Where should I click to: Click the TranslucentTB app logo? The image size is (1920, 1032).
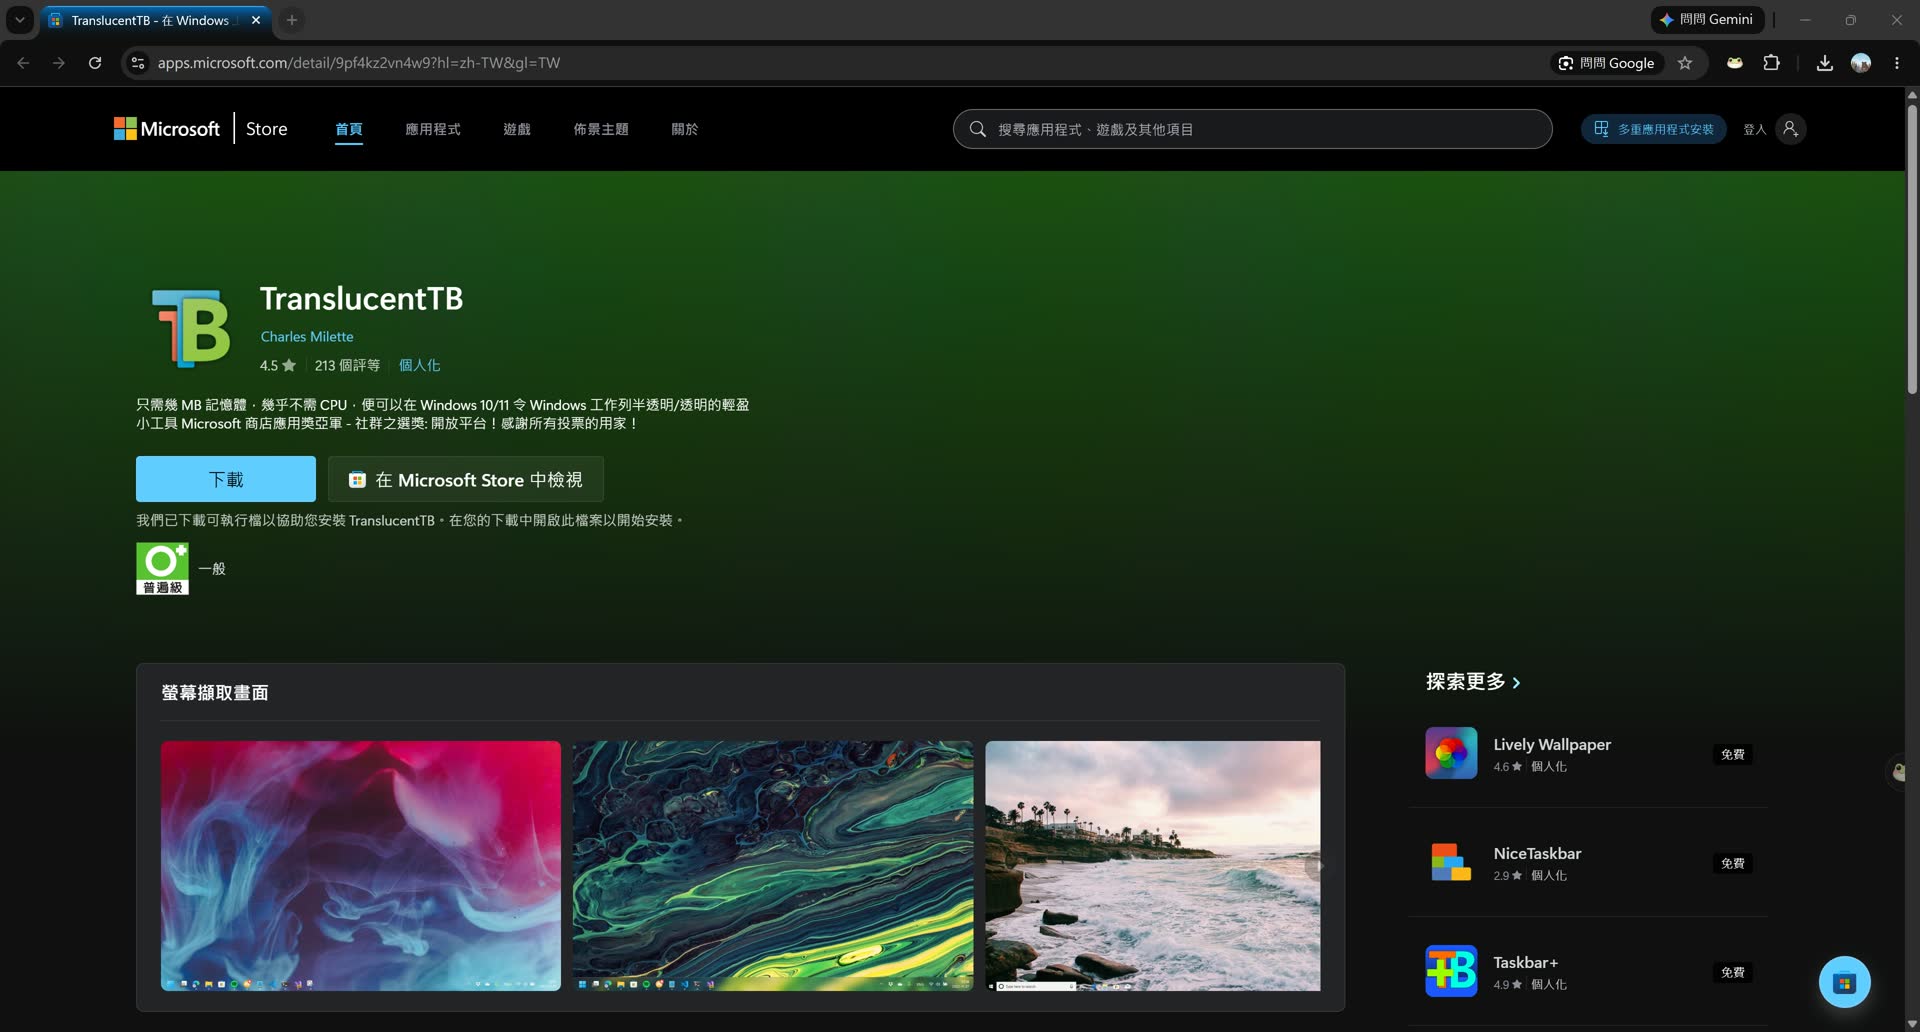coord(191,328)
